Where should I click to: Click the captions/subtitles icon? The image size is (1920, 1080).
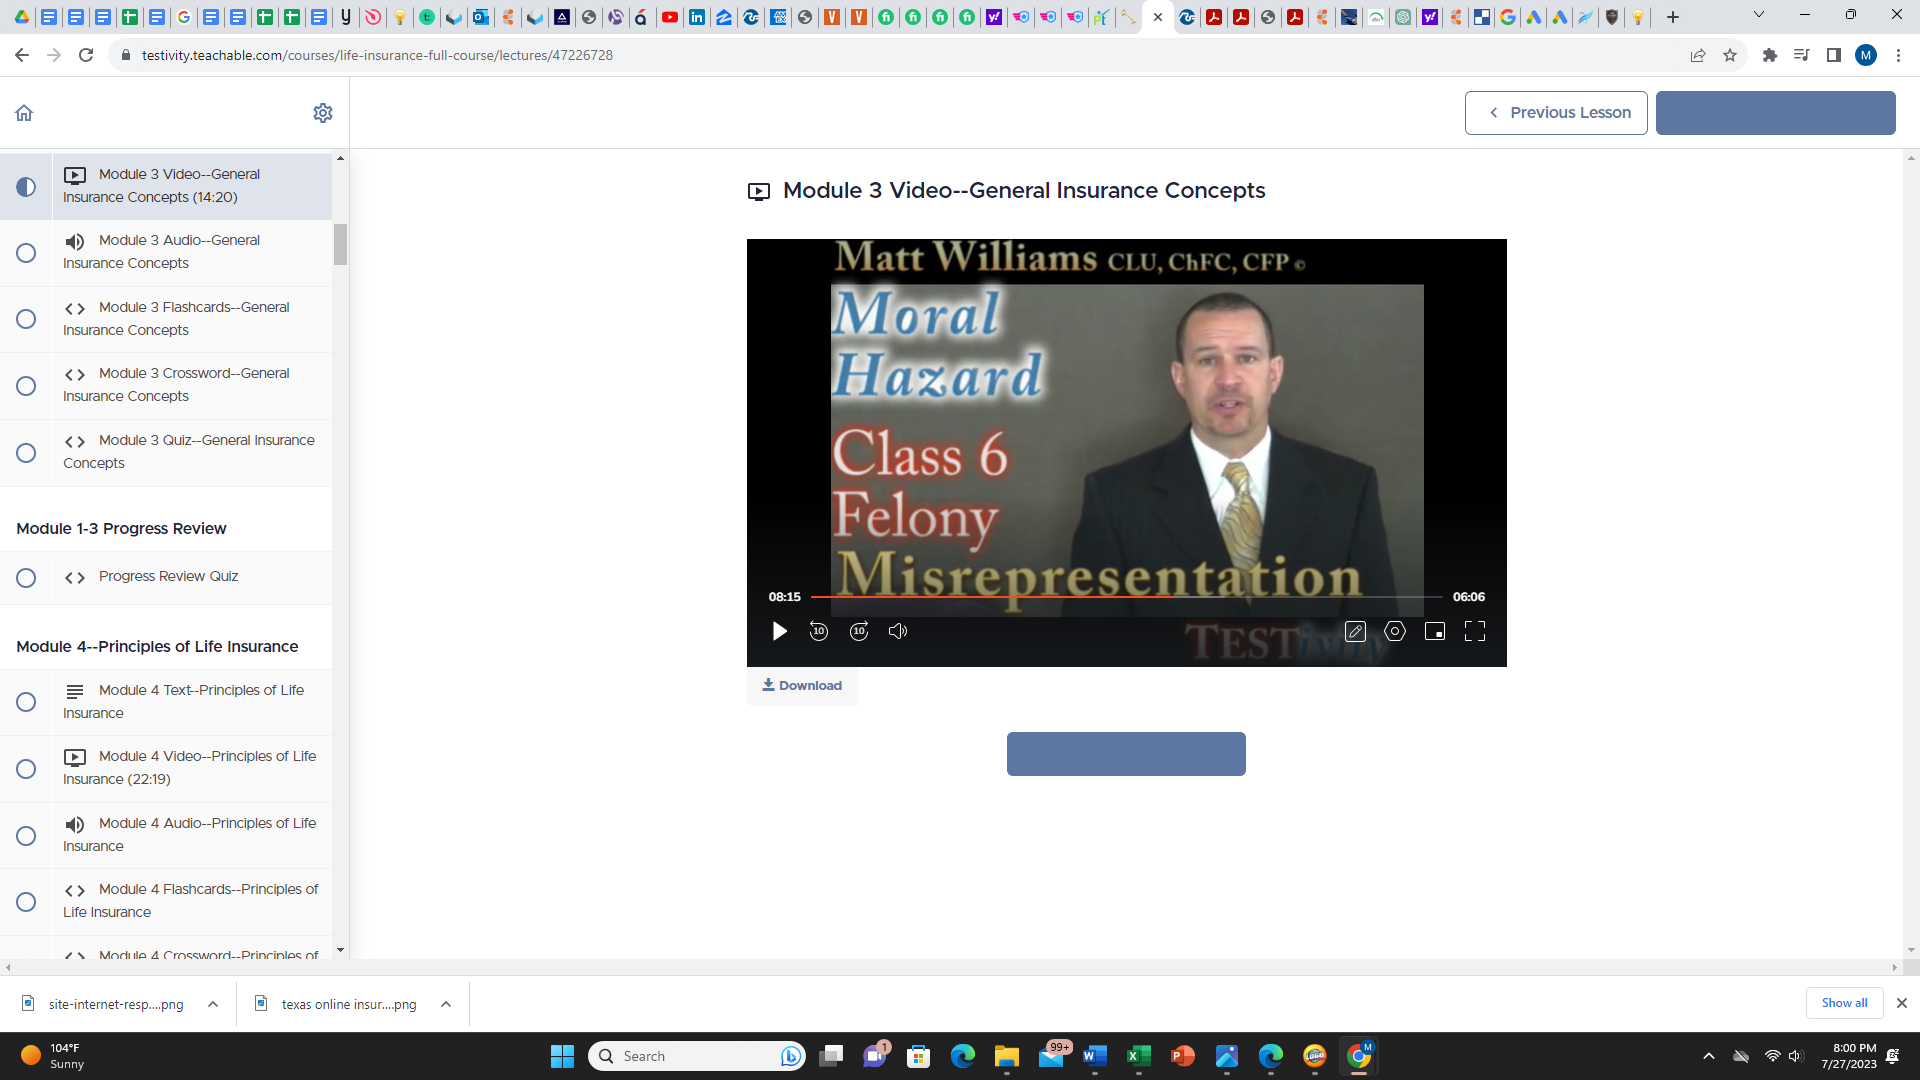click(x=1356, y=632)
